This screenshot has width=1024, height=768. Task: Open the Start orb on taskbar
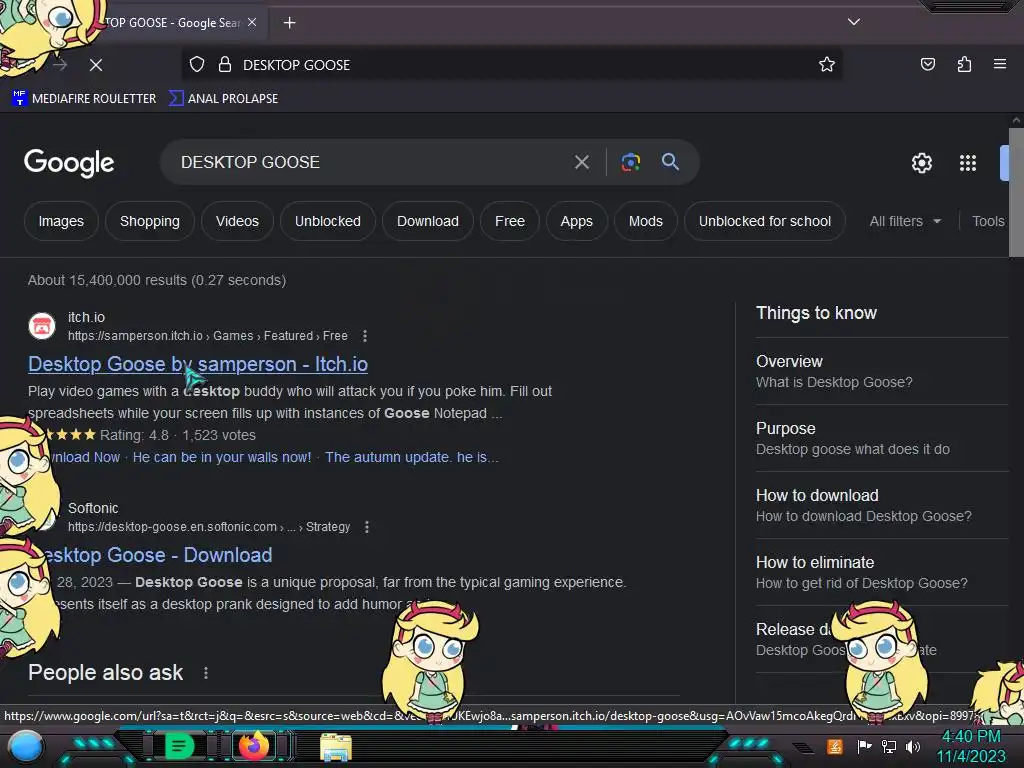pos(26,746)
